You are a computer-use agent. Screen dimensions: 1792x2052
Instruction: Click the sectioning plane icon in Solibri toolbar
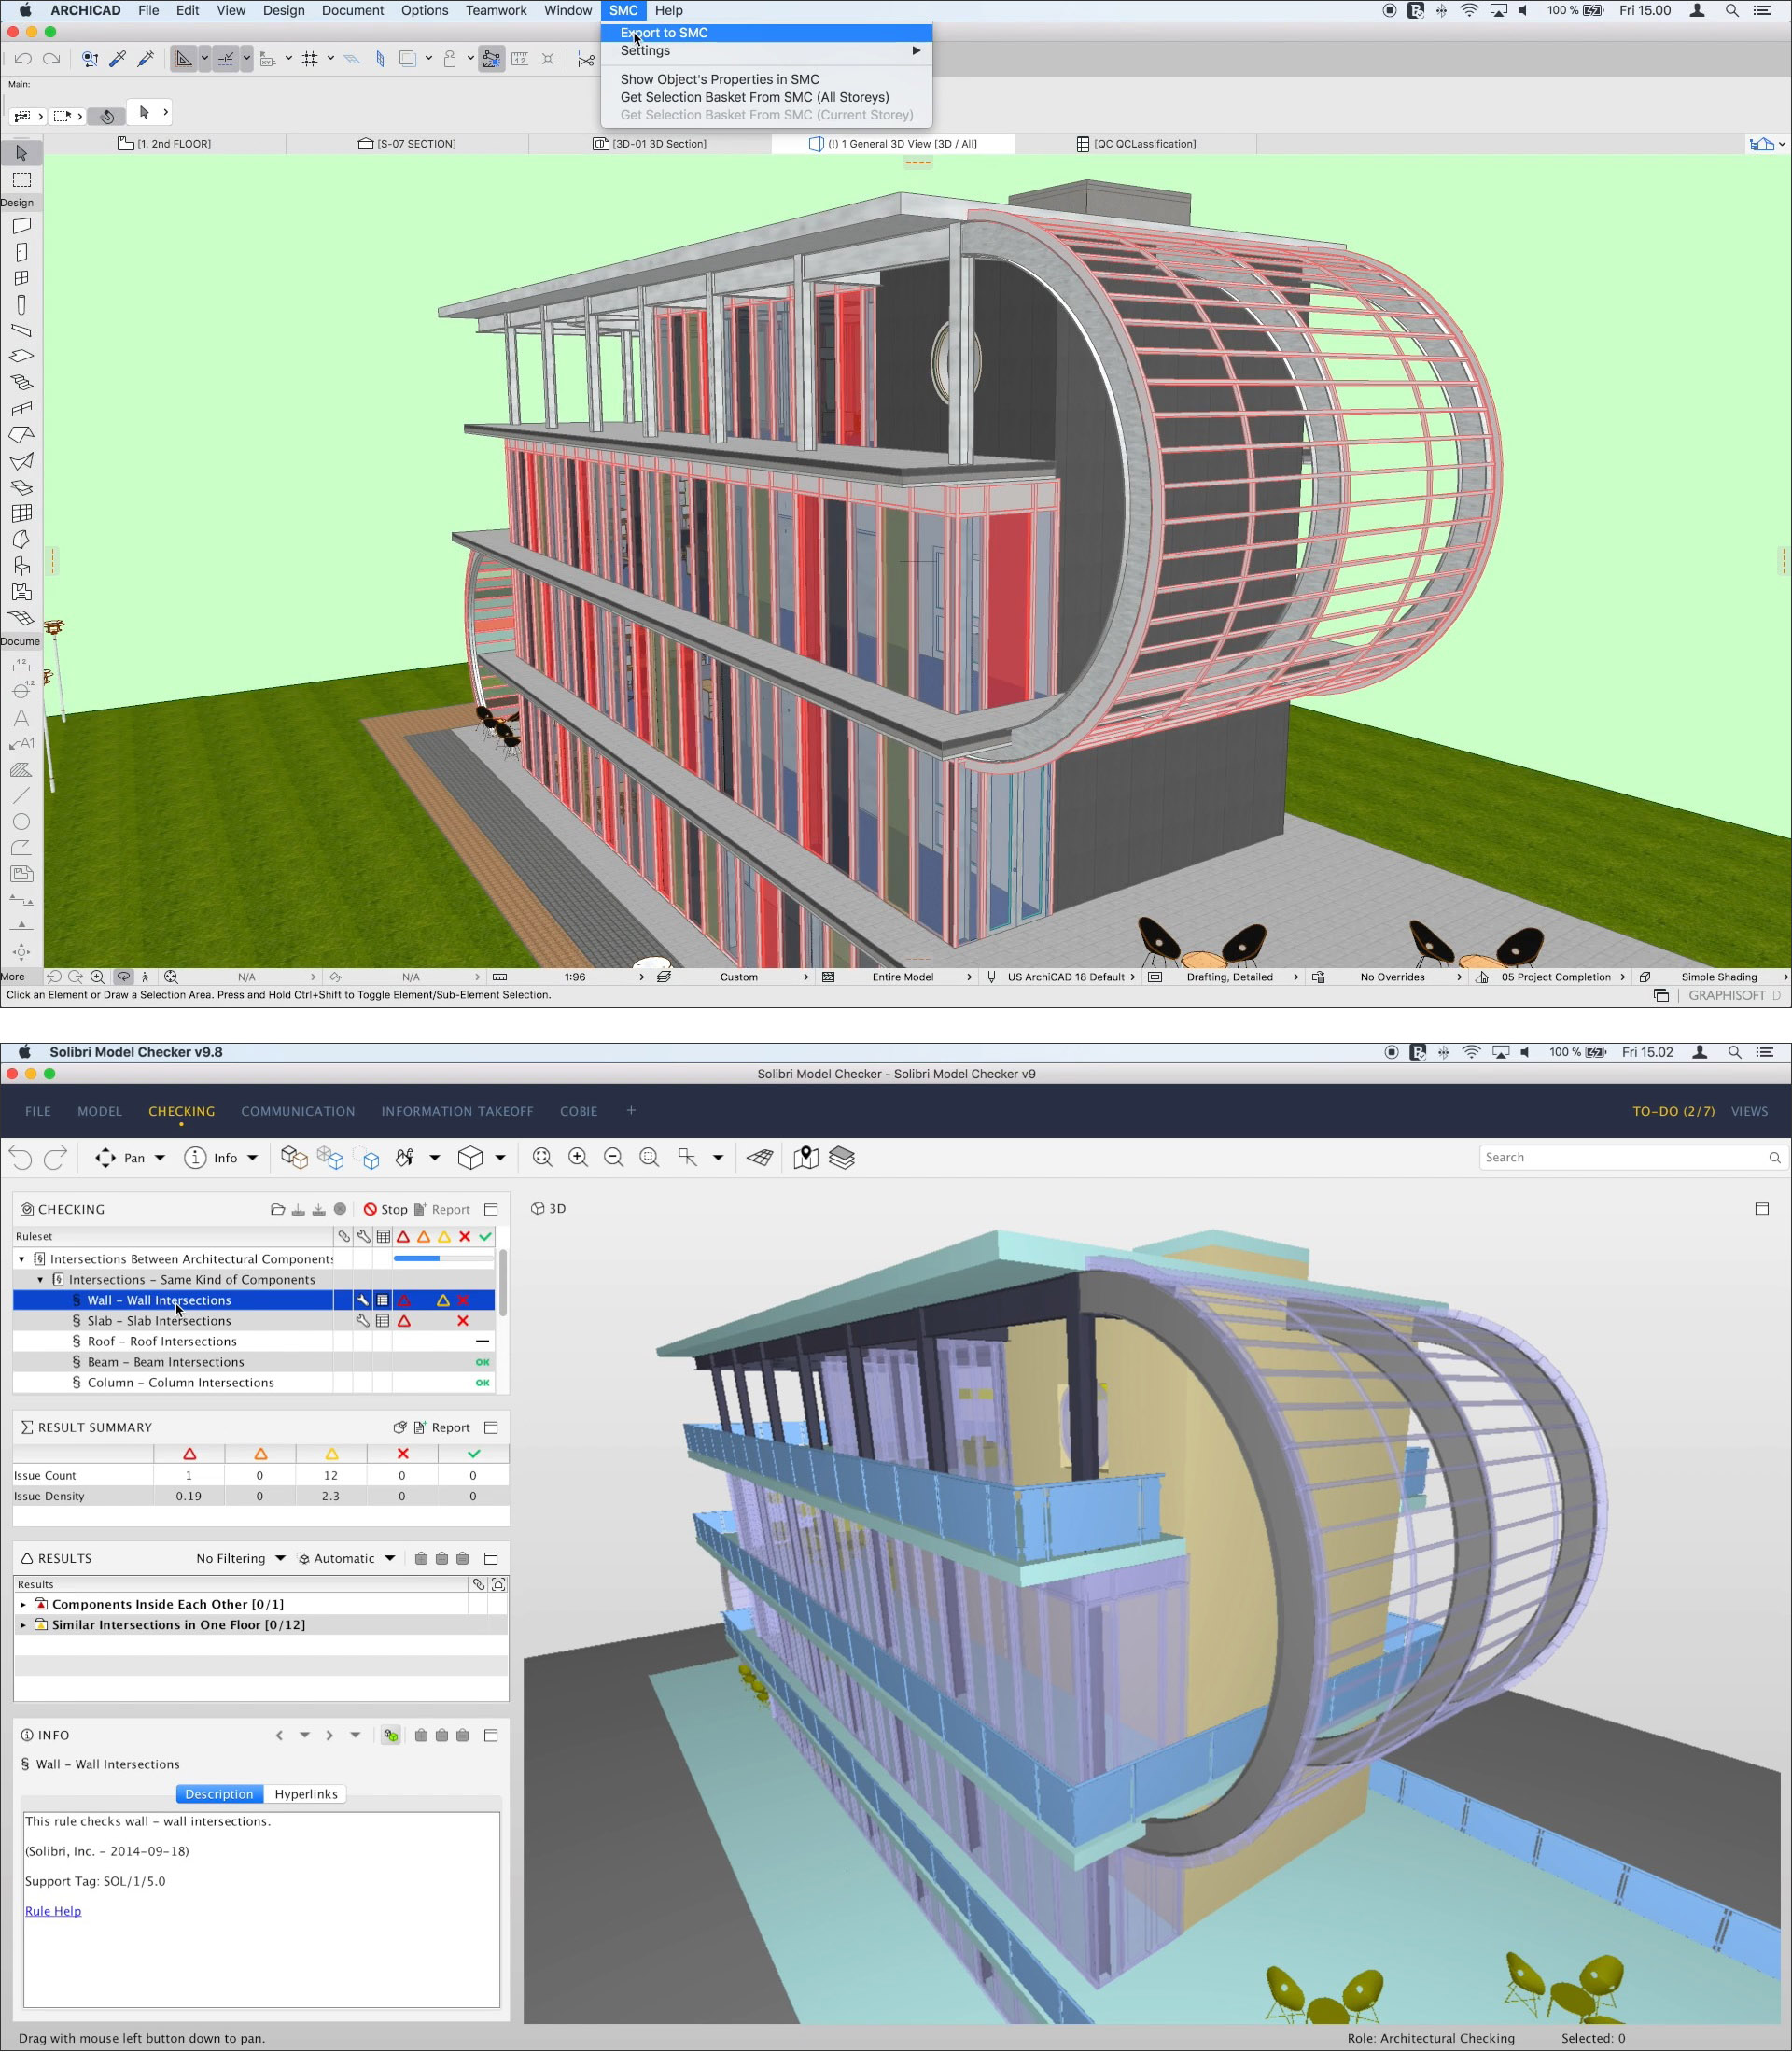point(760,1157)
